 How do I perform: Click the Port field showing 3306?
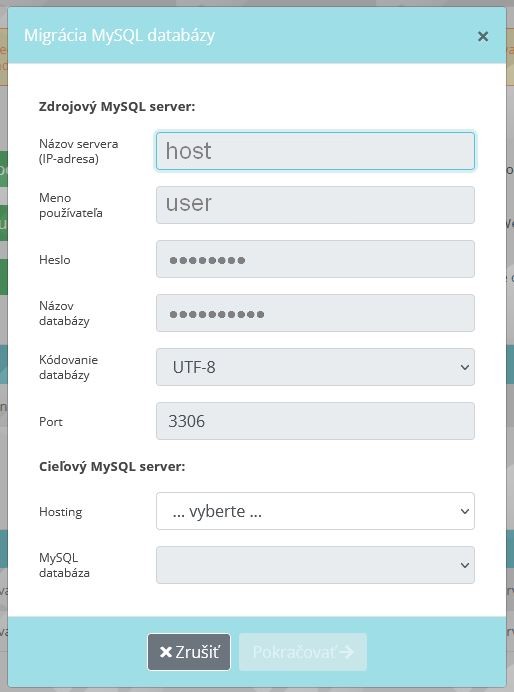(315, 421)
